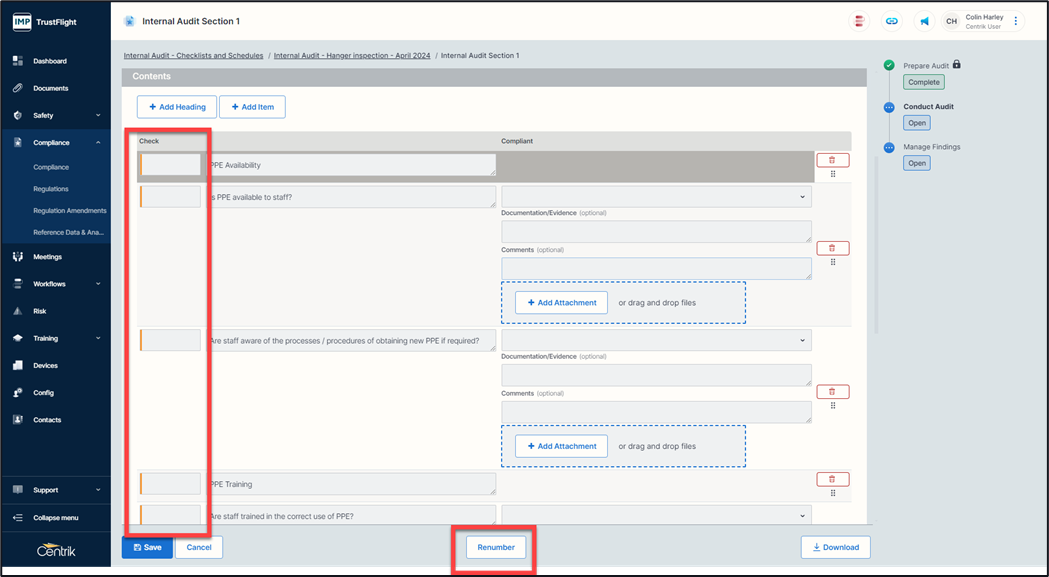Click the Renumber button

(x=496, y=547)
